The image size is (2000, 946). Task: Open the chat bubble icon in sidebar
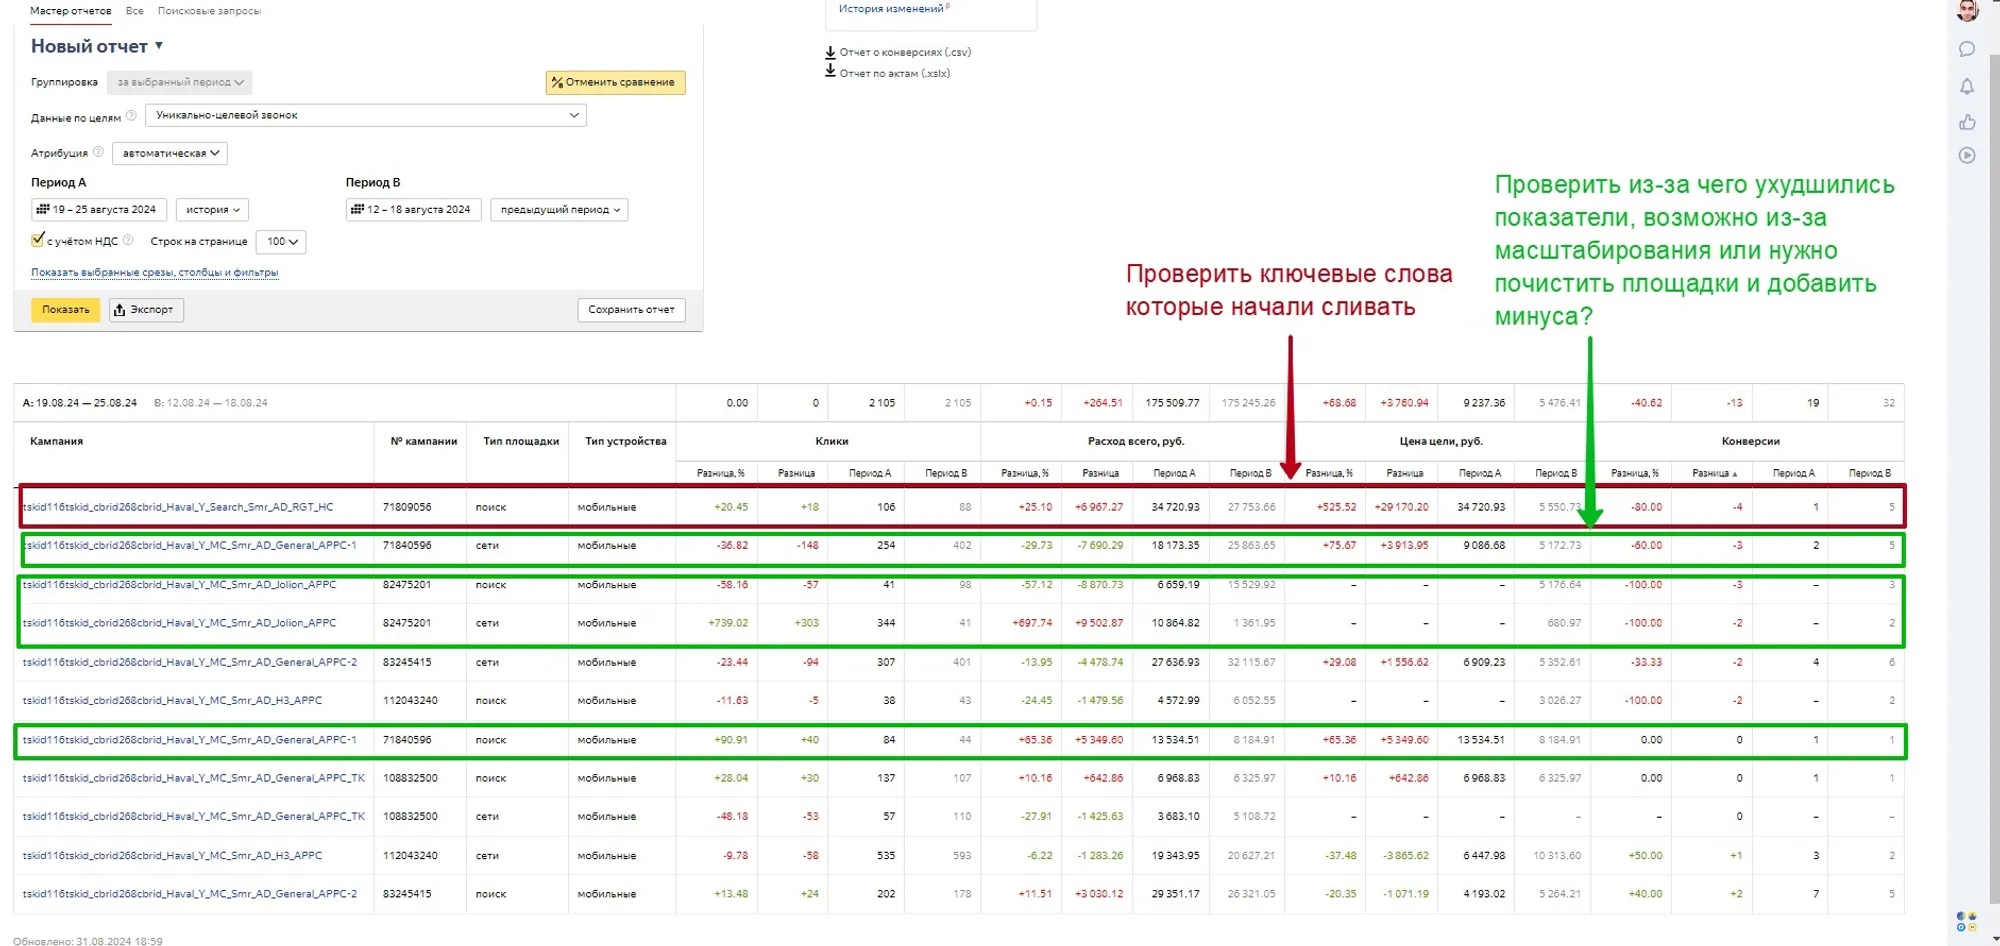pos(1966,49)
